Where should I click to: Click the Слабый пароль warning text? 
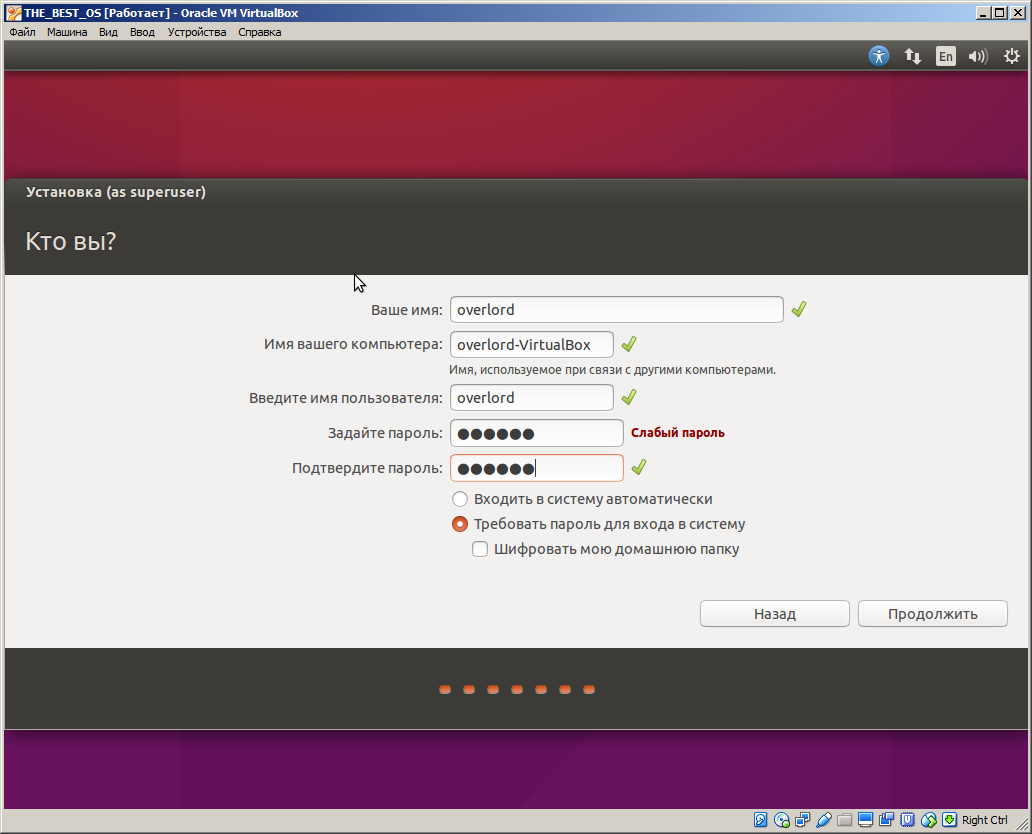(678, 432)
